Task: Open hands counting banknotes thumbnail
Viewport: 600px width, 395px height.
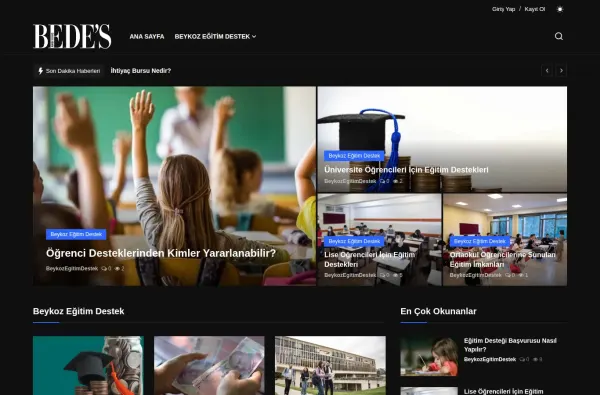Action: (209, 366)
